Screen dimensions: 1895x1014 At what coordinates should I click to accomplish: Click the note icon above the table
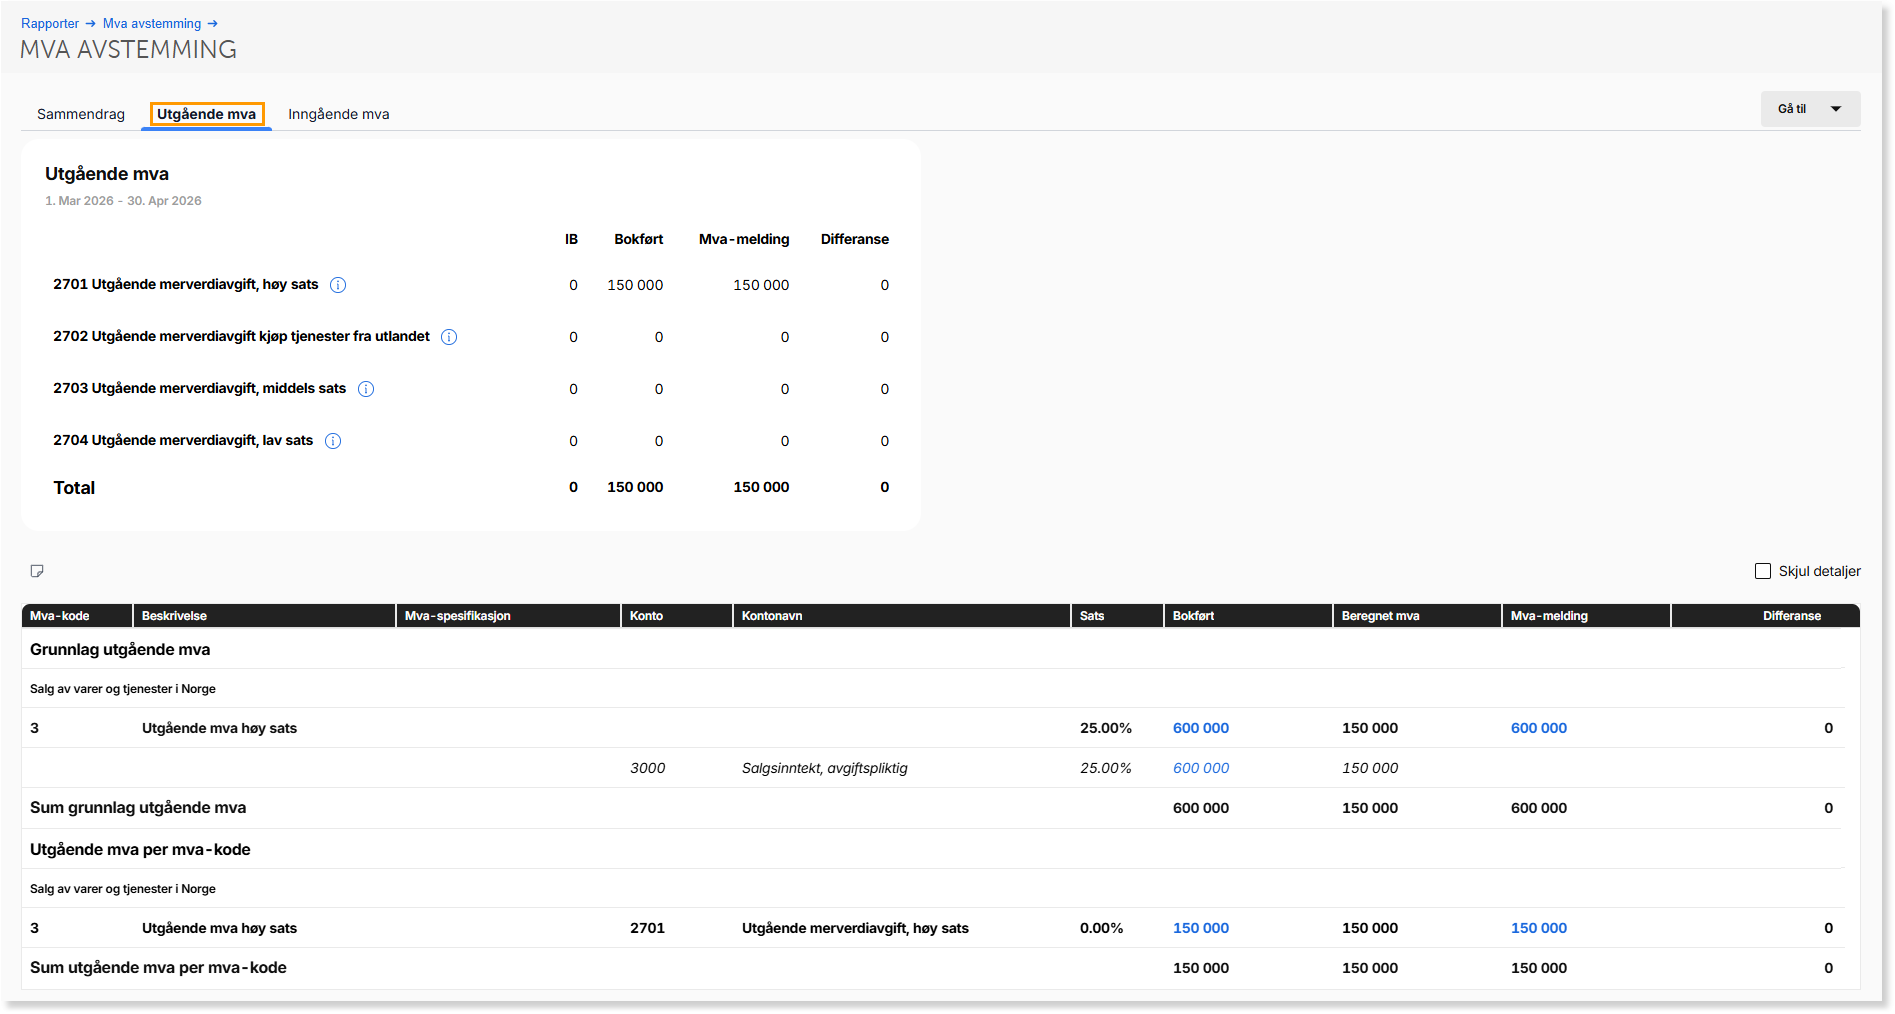(x=37, y=571)
